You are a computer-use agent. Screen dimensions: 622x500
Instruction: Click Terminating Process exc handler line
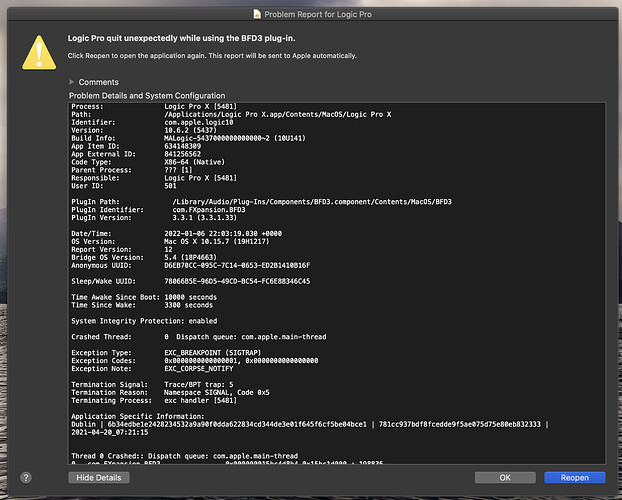[x=154, y=400]
